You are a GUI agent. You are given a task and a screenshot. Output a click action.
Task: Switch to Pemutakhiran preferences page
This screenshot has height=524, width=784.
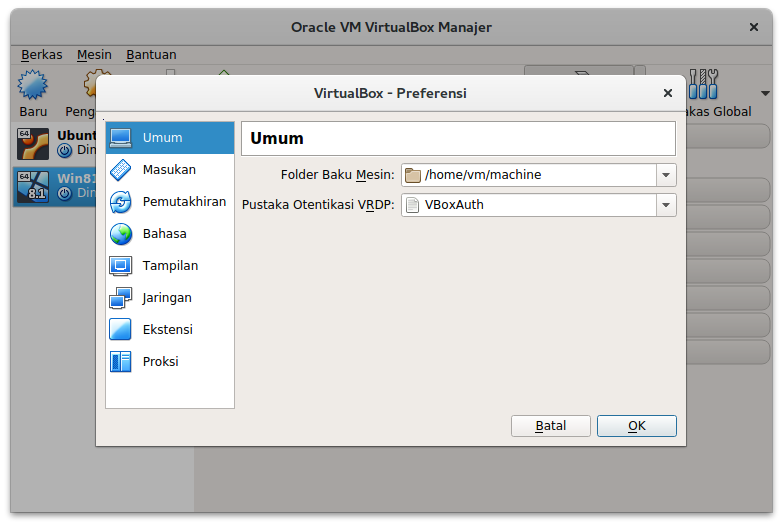click(x=170, y=202)
